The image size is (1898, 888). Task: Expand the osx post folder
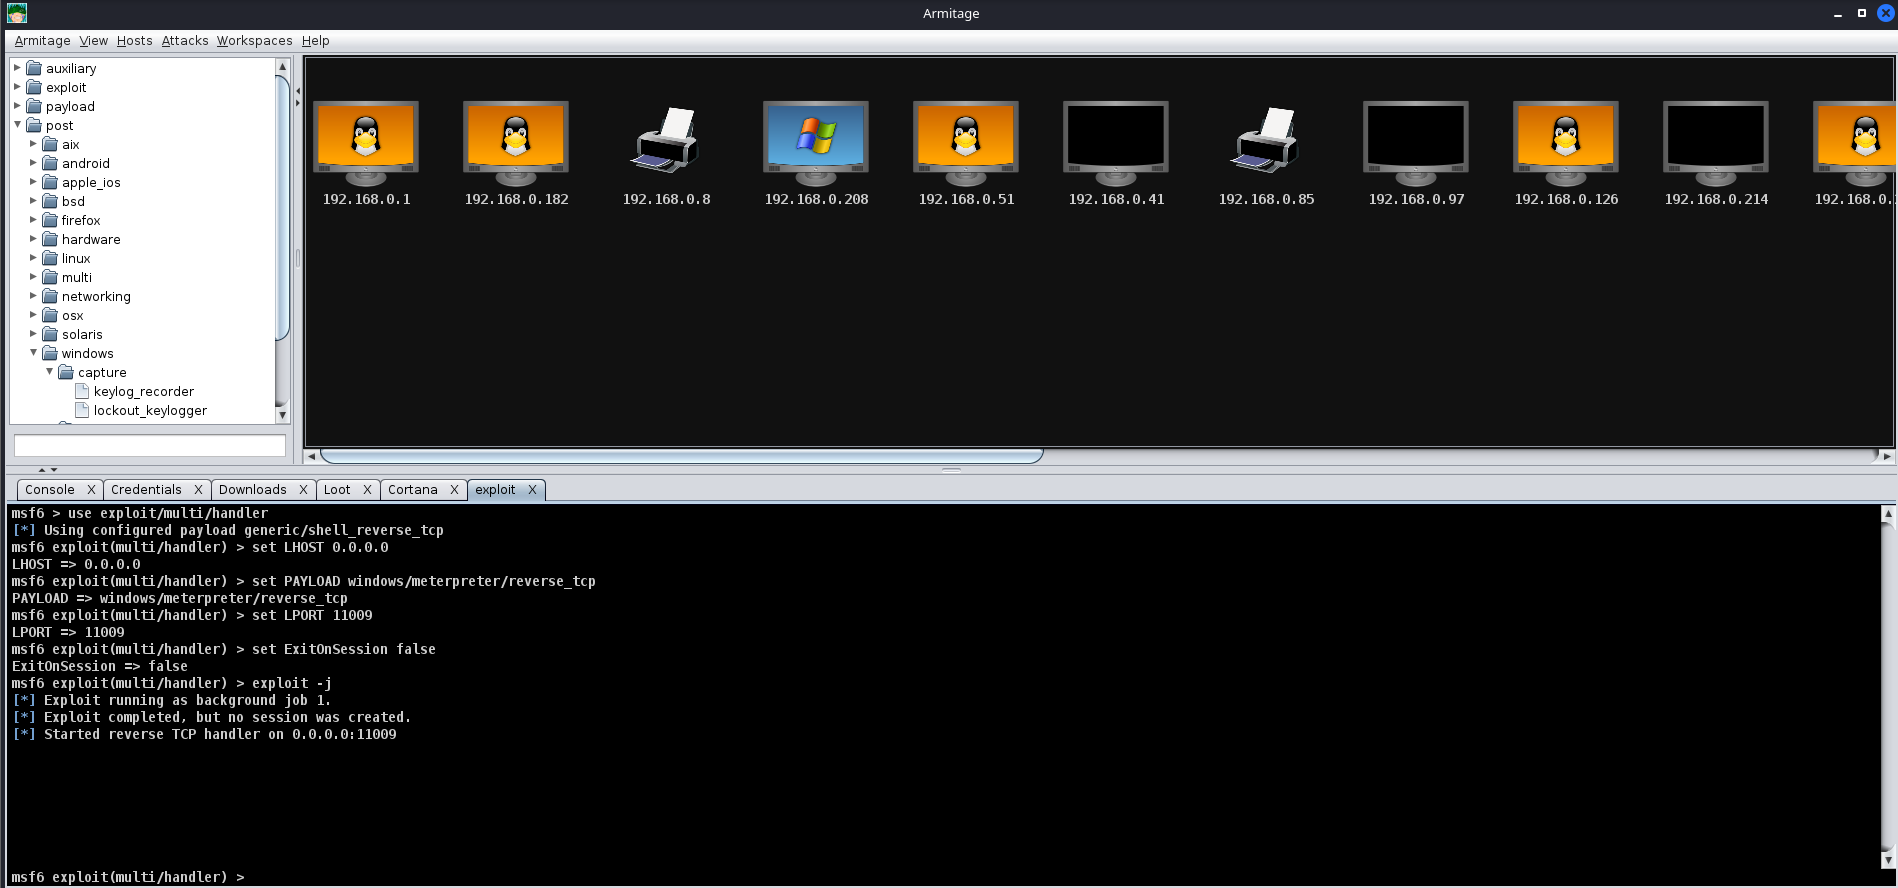(x=33, y=315)
